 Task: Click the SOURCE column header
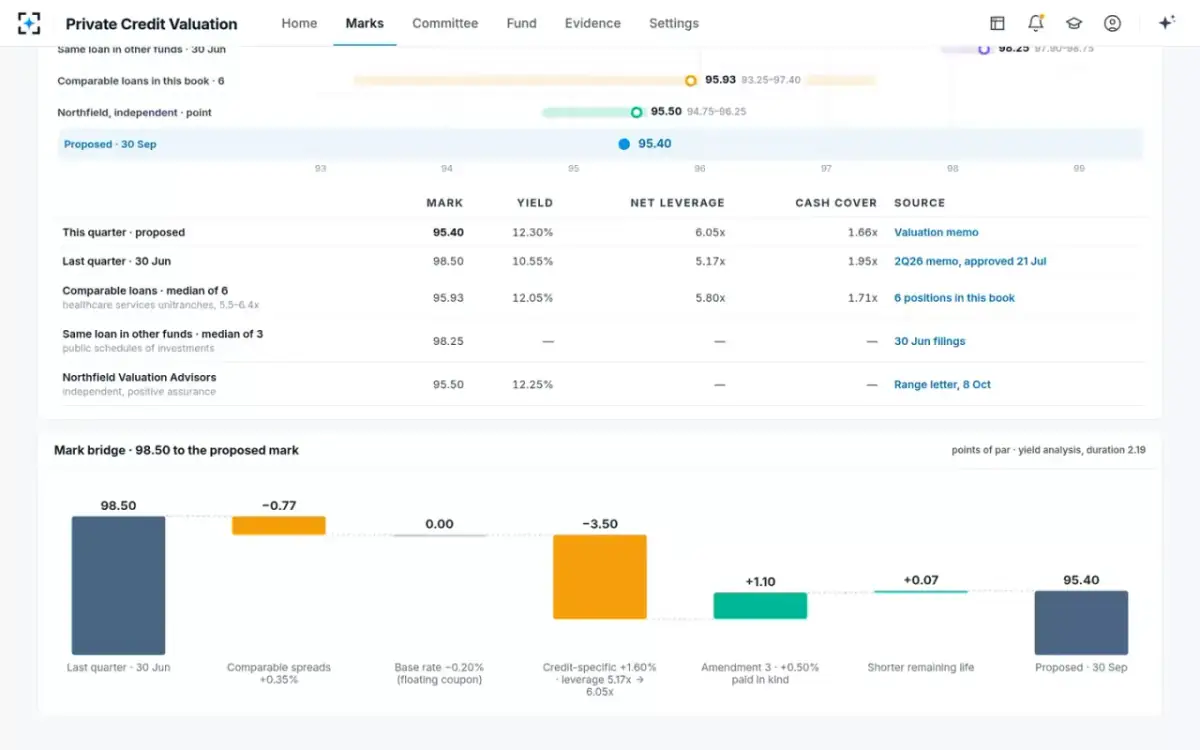(x=920, y=203)
